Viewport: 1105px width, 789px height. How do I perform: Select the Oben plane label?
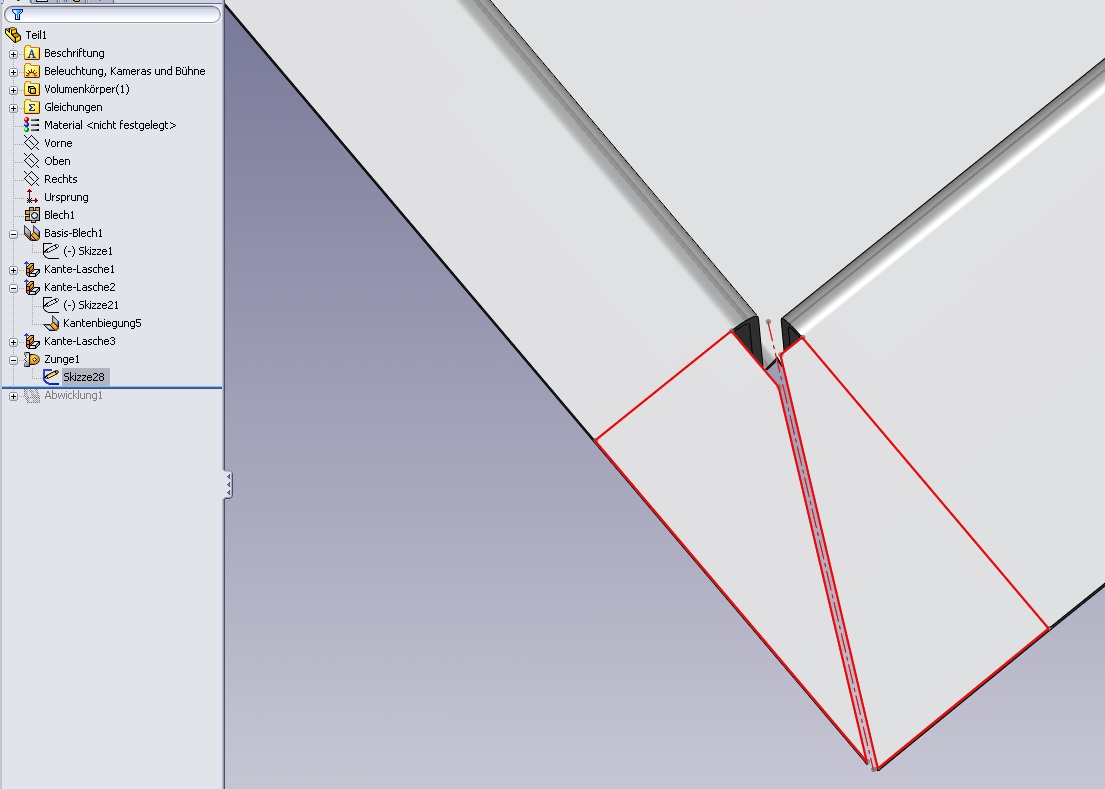click(57, 161)
